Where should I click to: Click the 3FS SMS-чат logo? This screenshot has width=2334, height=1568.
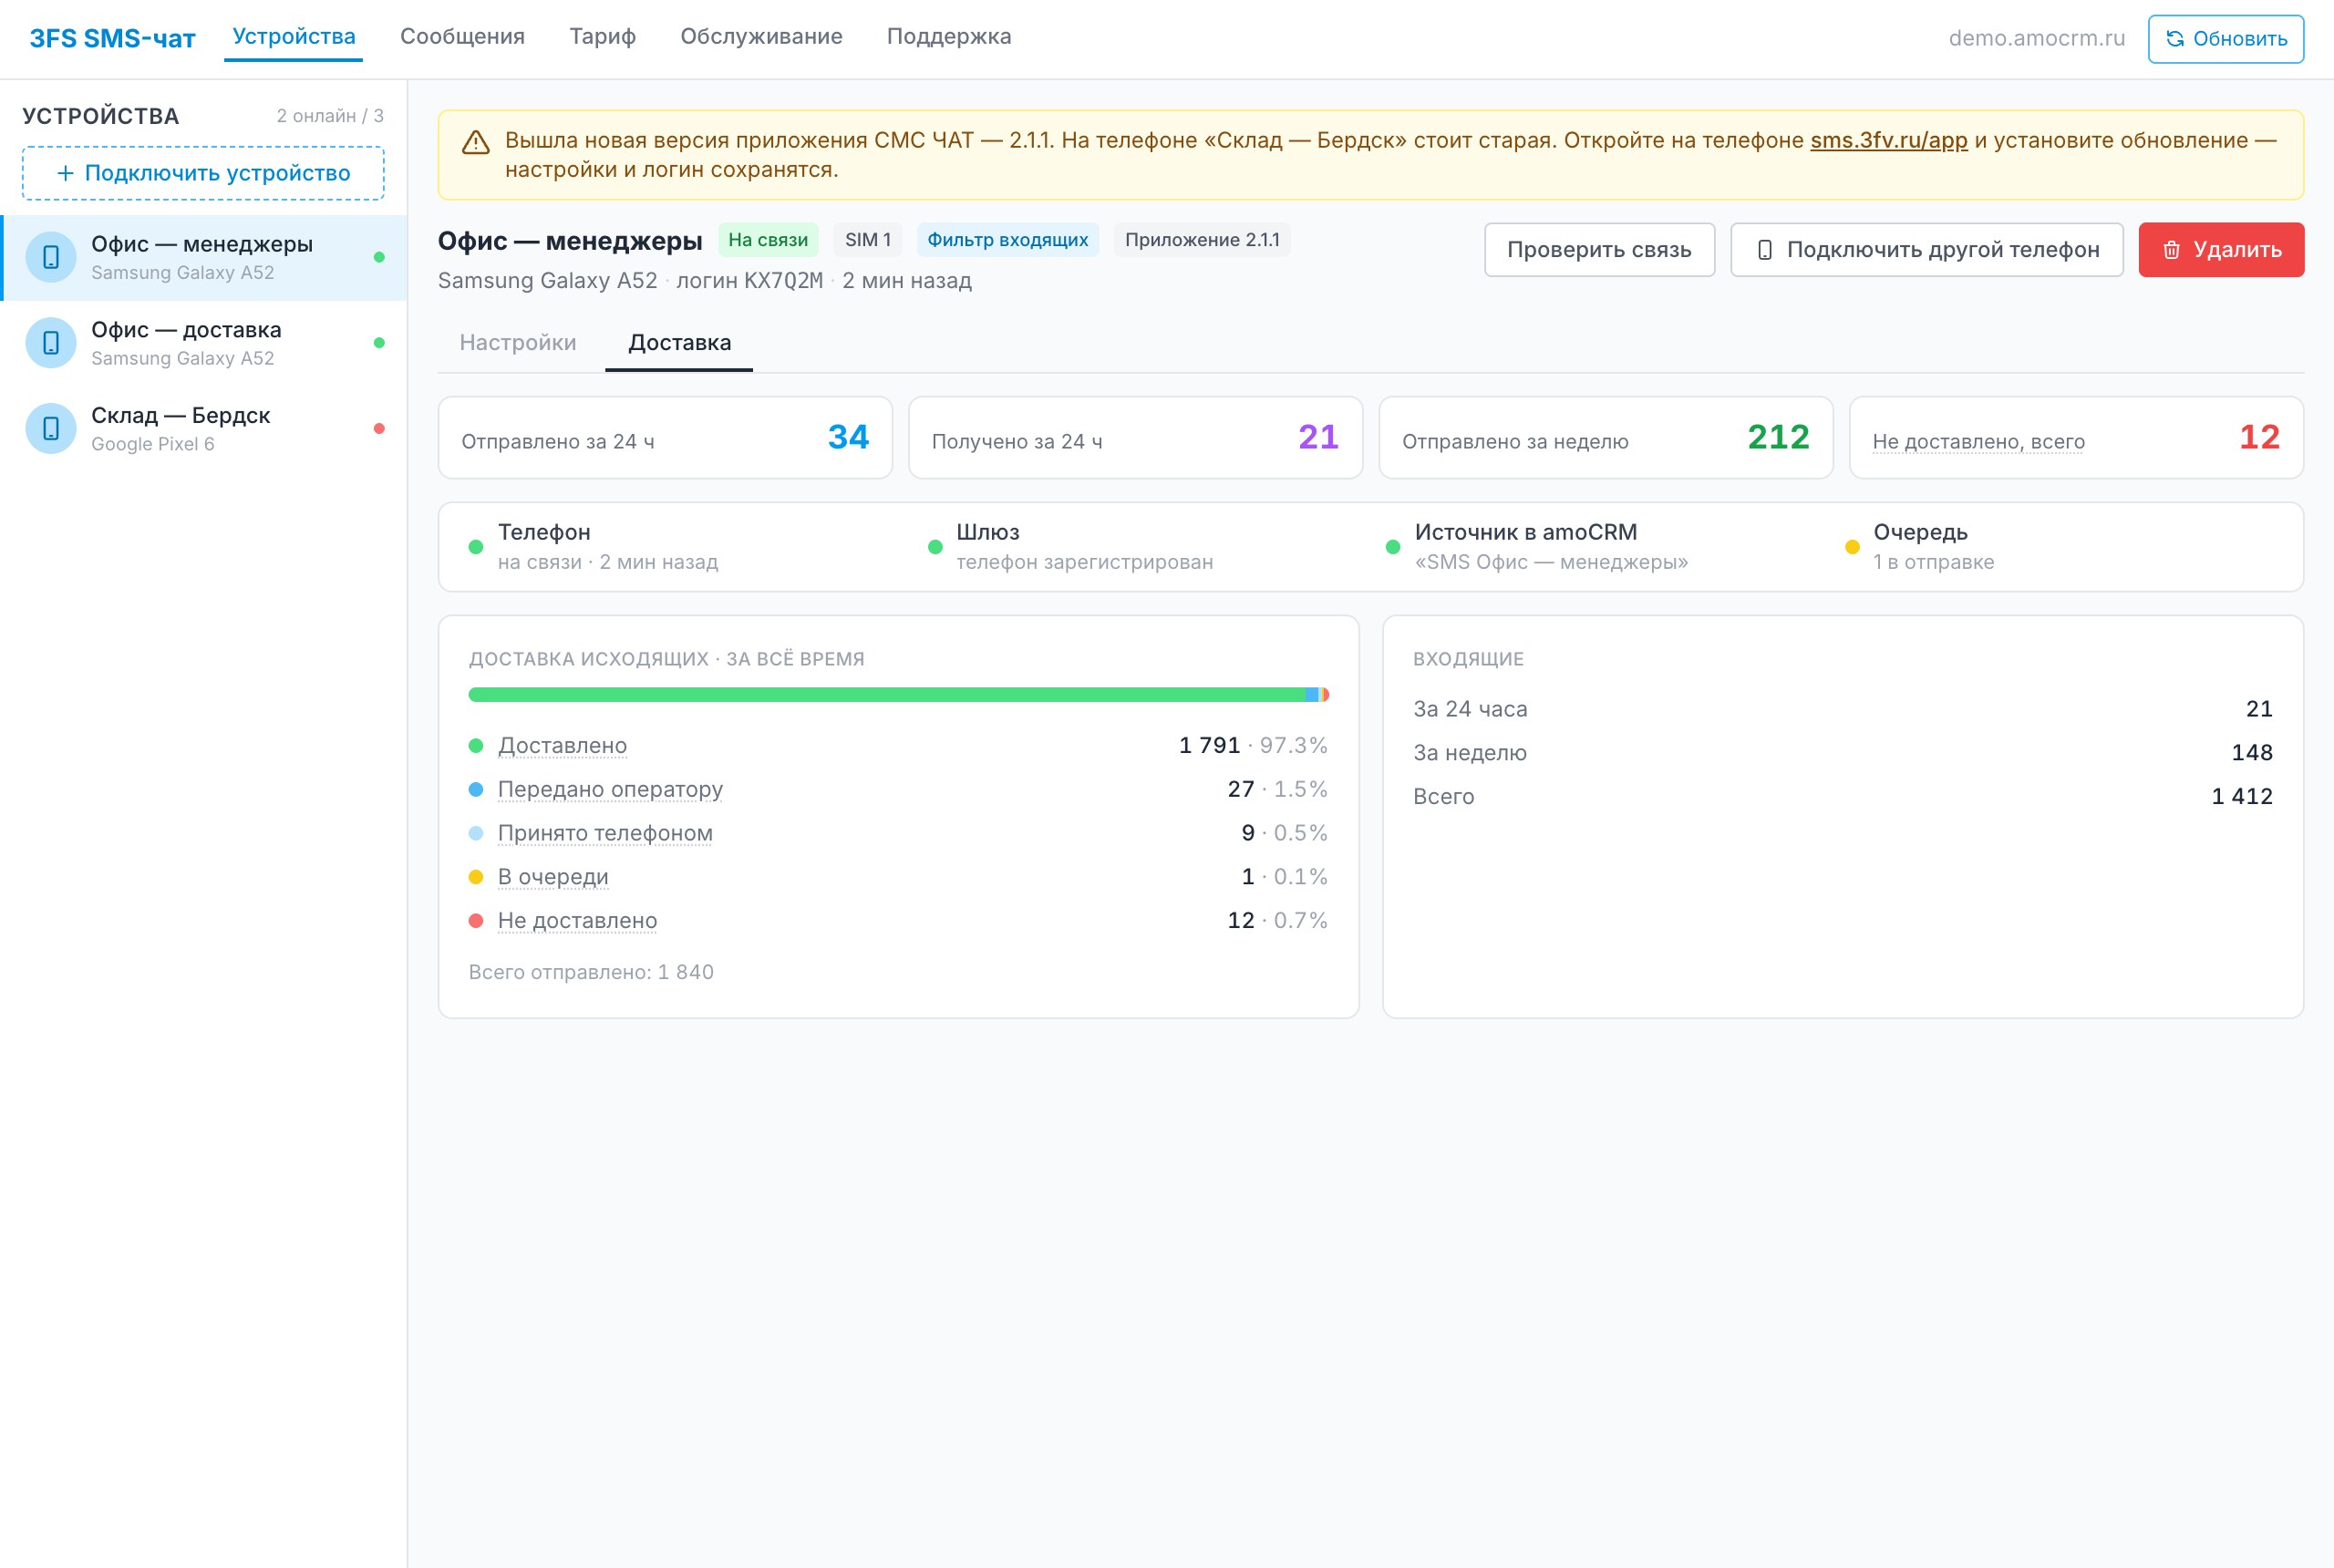pos(112,39)
